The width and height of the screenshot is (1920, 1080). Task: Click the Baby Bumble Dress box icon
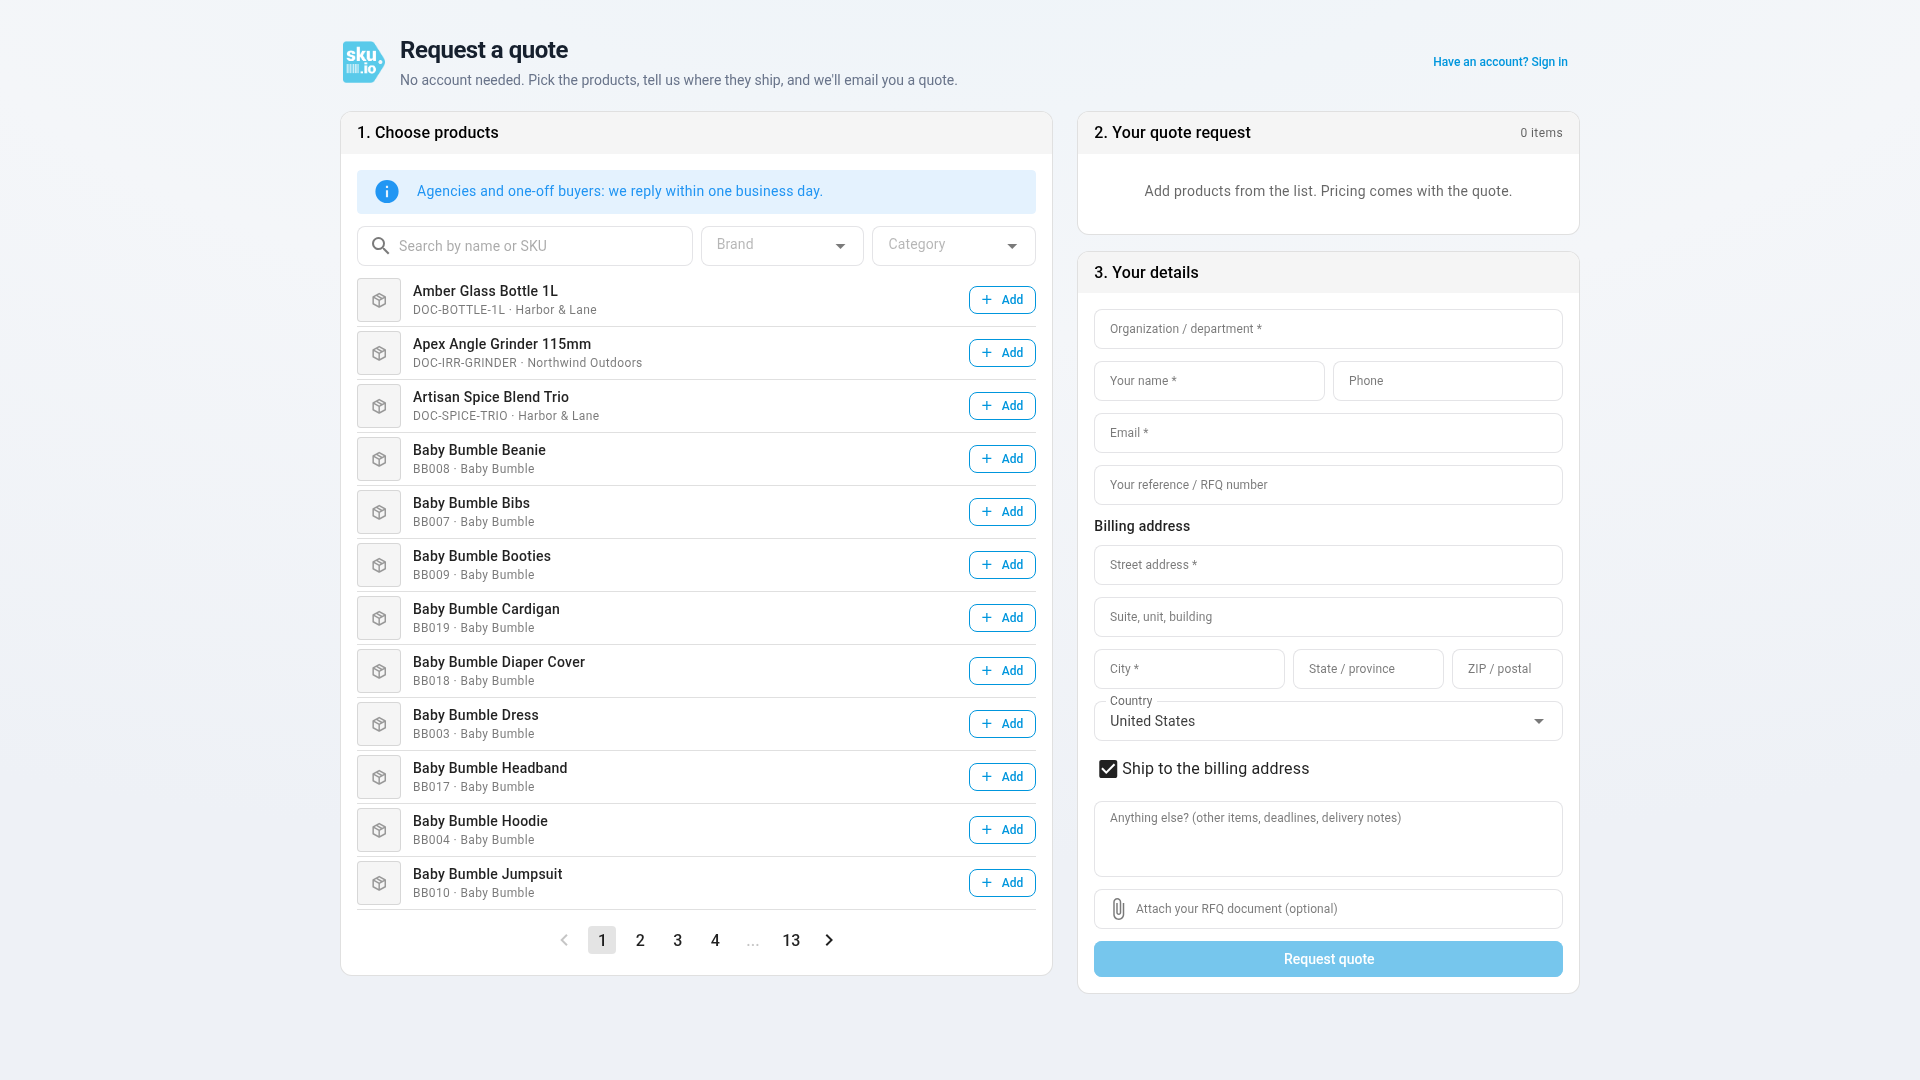(379, 724)
